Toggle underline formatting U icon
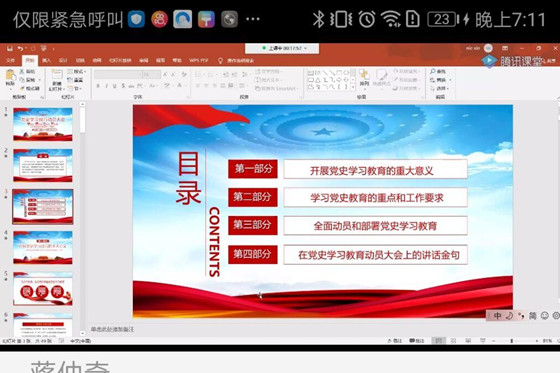Viewport: 560px width, 373px height. pos(114,86)
